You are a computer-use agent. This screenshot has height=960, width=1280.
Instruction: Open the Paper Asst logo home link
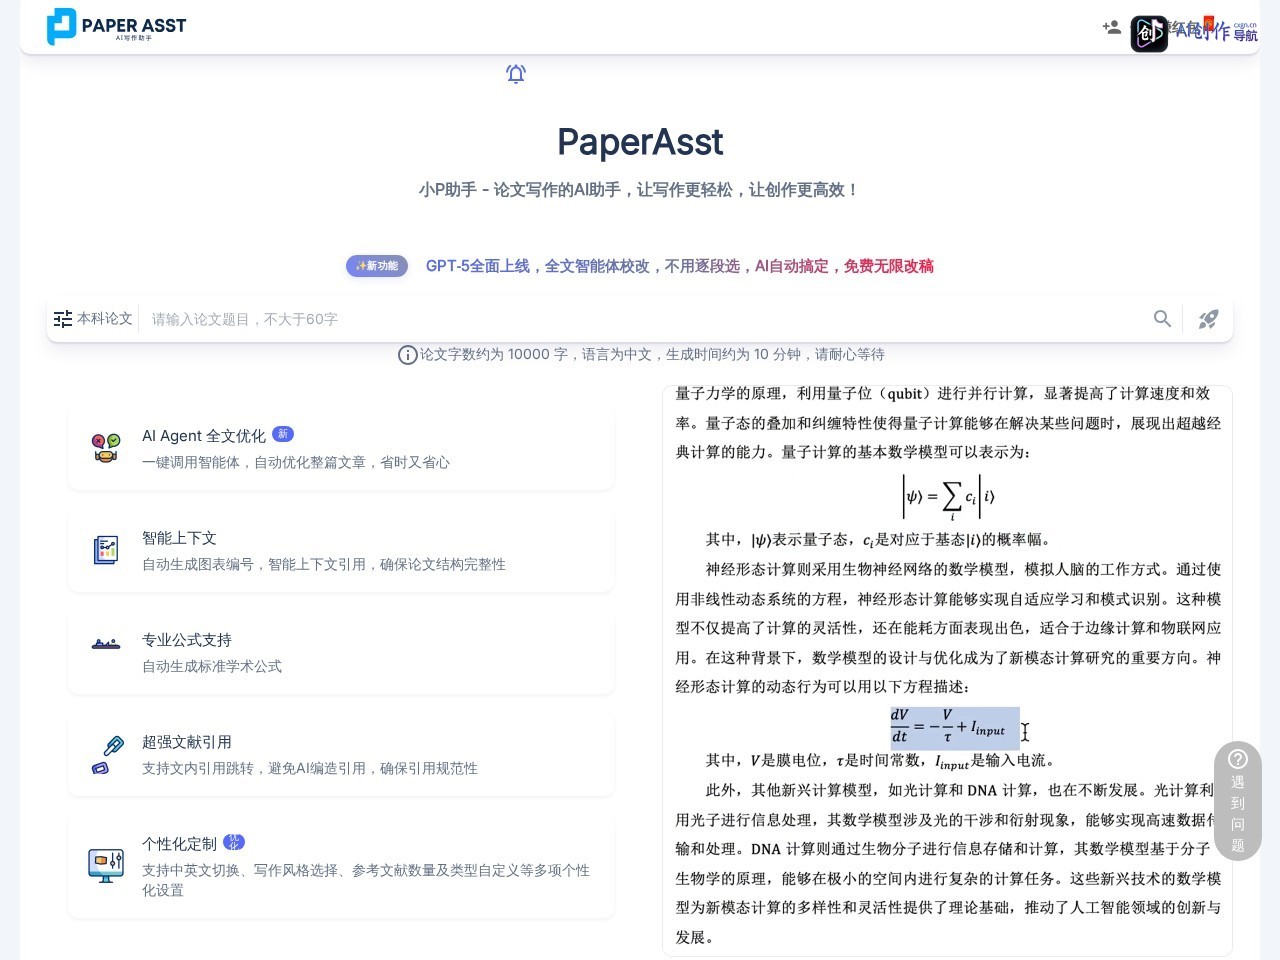pos(116,27)
